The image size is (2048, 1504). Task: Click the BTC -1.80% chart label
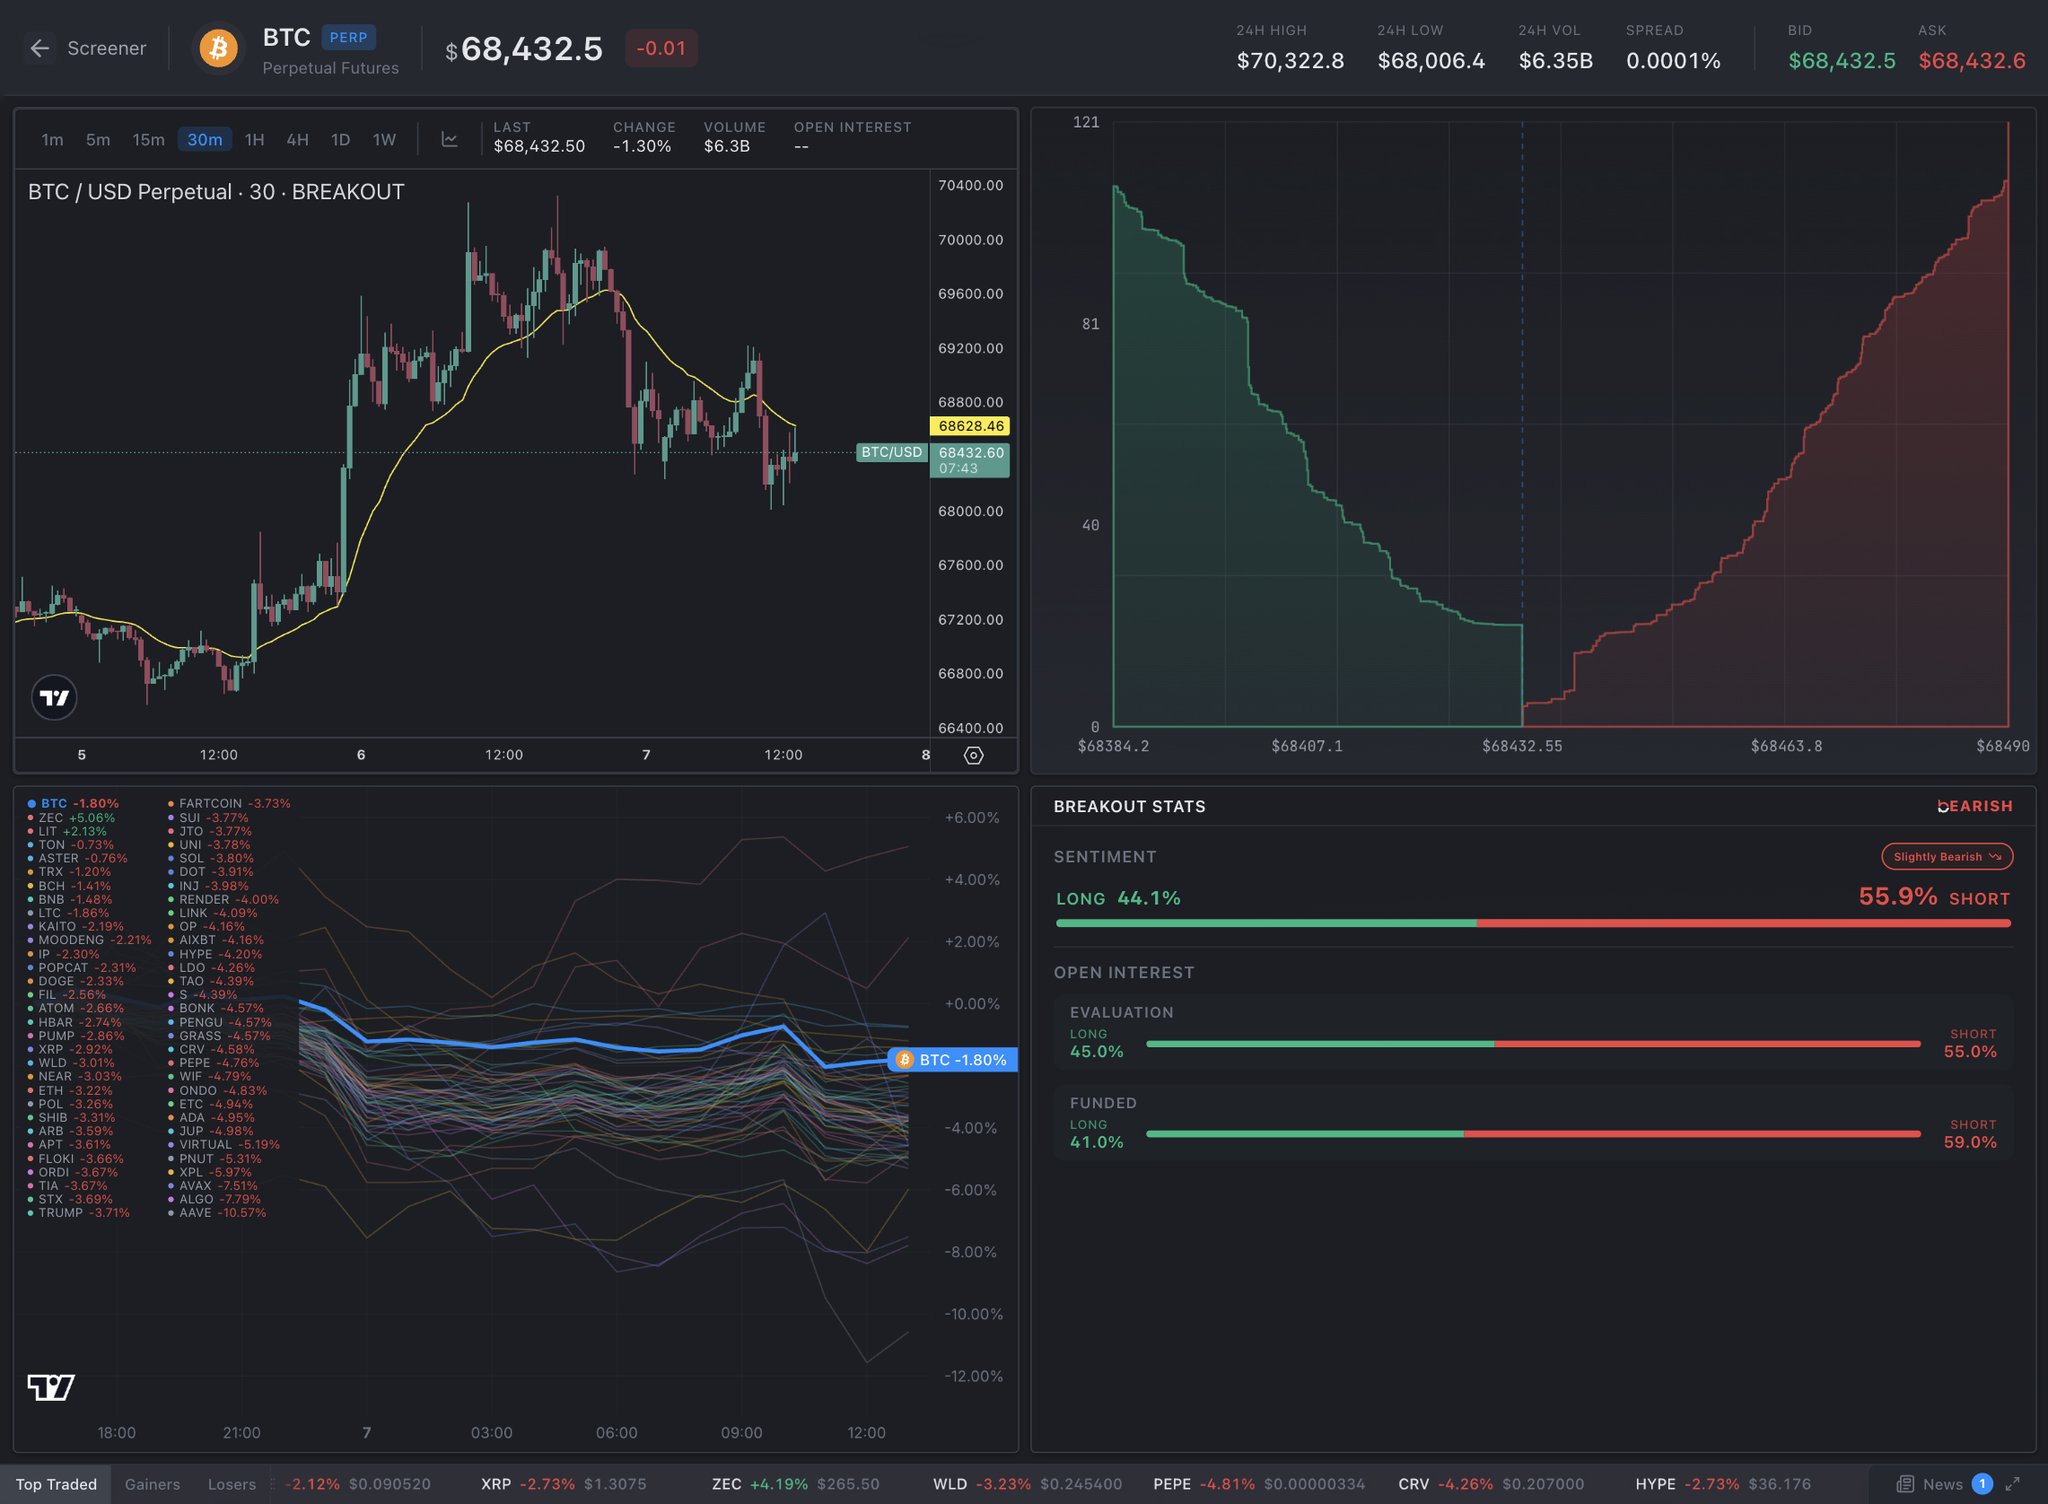pos(952,1059)
